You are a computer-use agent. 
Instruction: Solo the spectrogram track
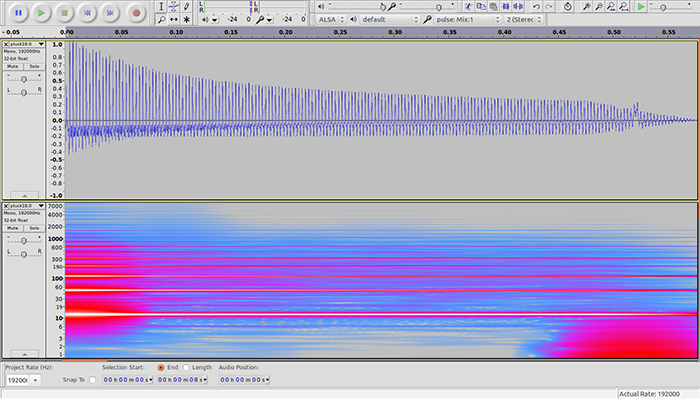tap(34, 228)
